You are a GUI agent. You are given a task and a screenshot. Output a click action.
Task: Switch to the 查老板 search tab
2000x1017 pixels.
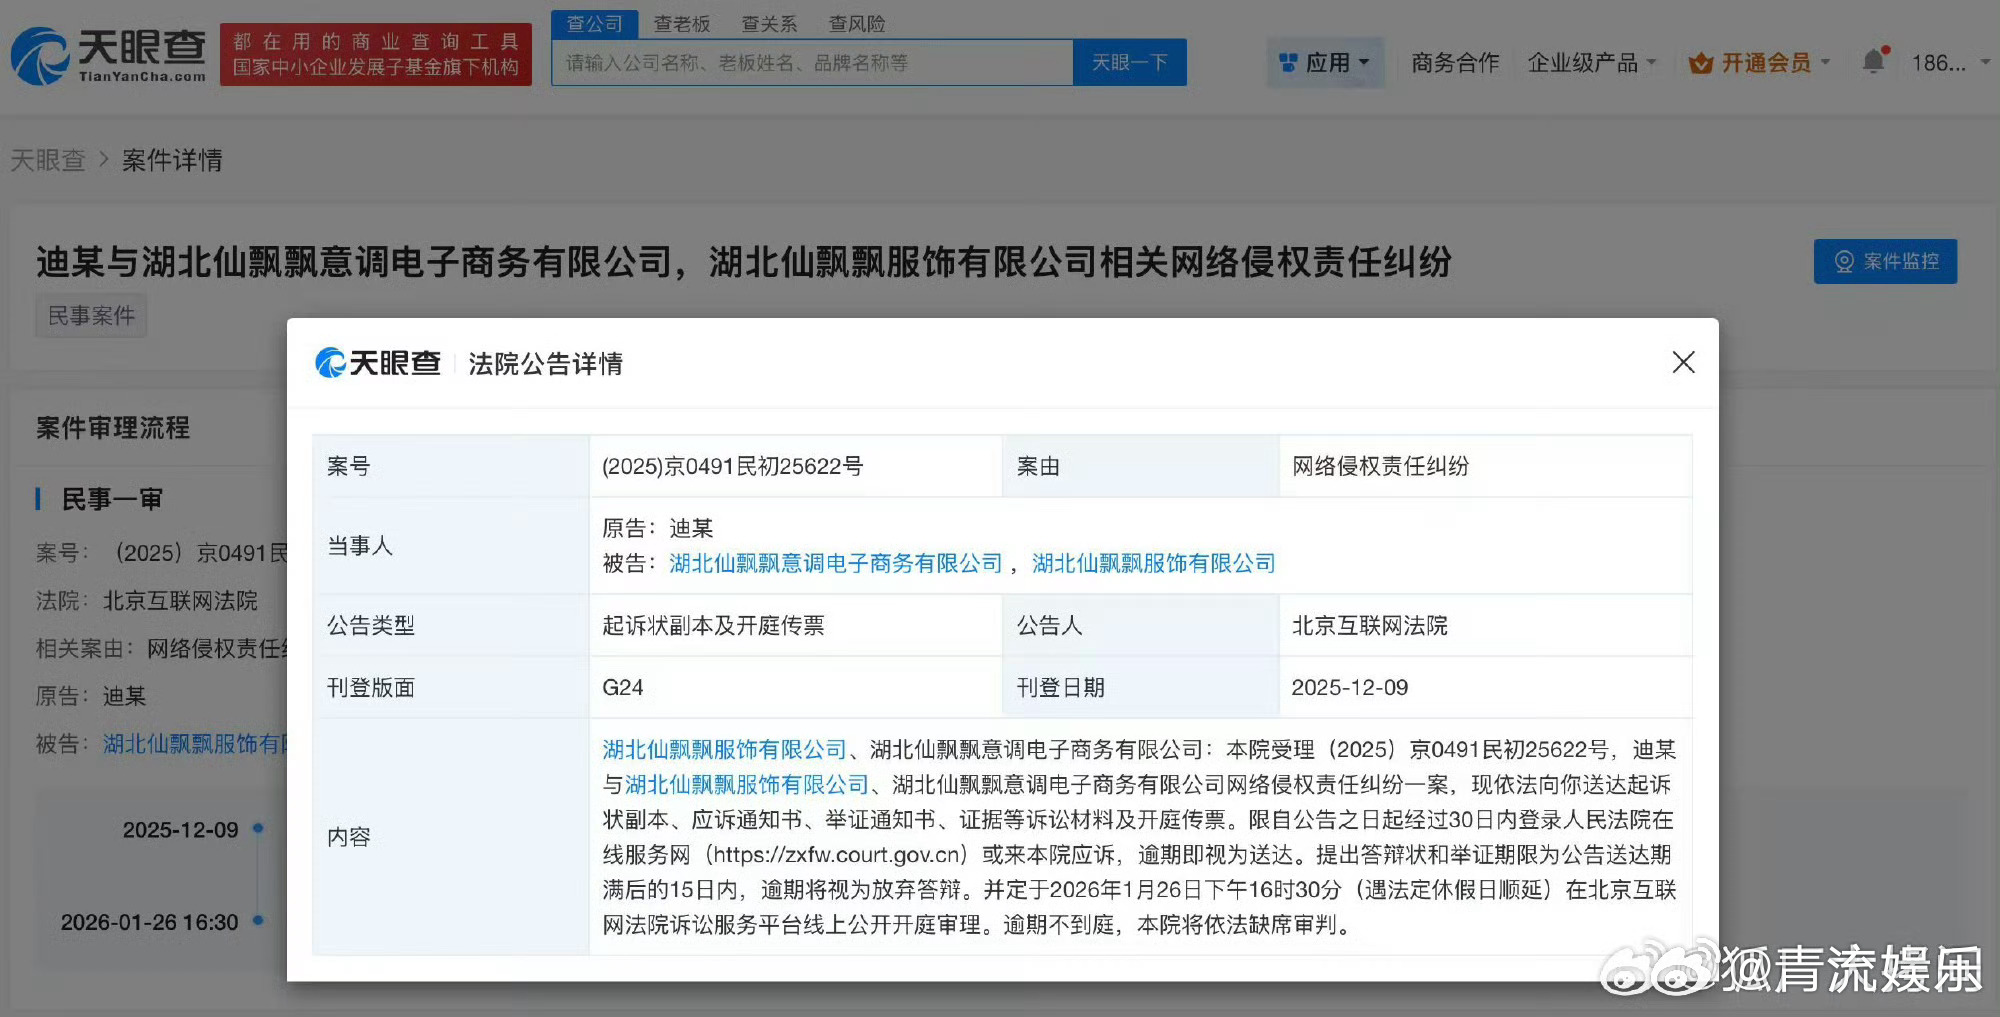[x=683, y=23]
